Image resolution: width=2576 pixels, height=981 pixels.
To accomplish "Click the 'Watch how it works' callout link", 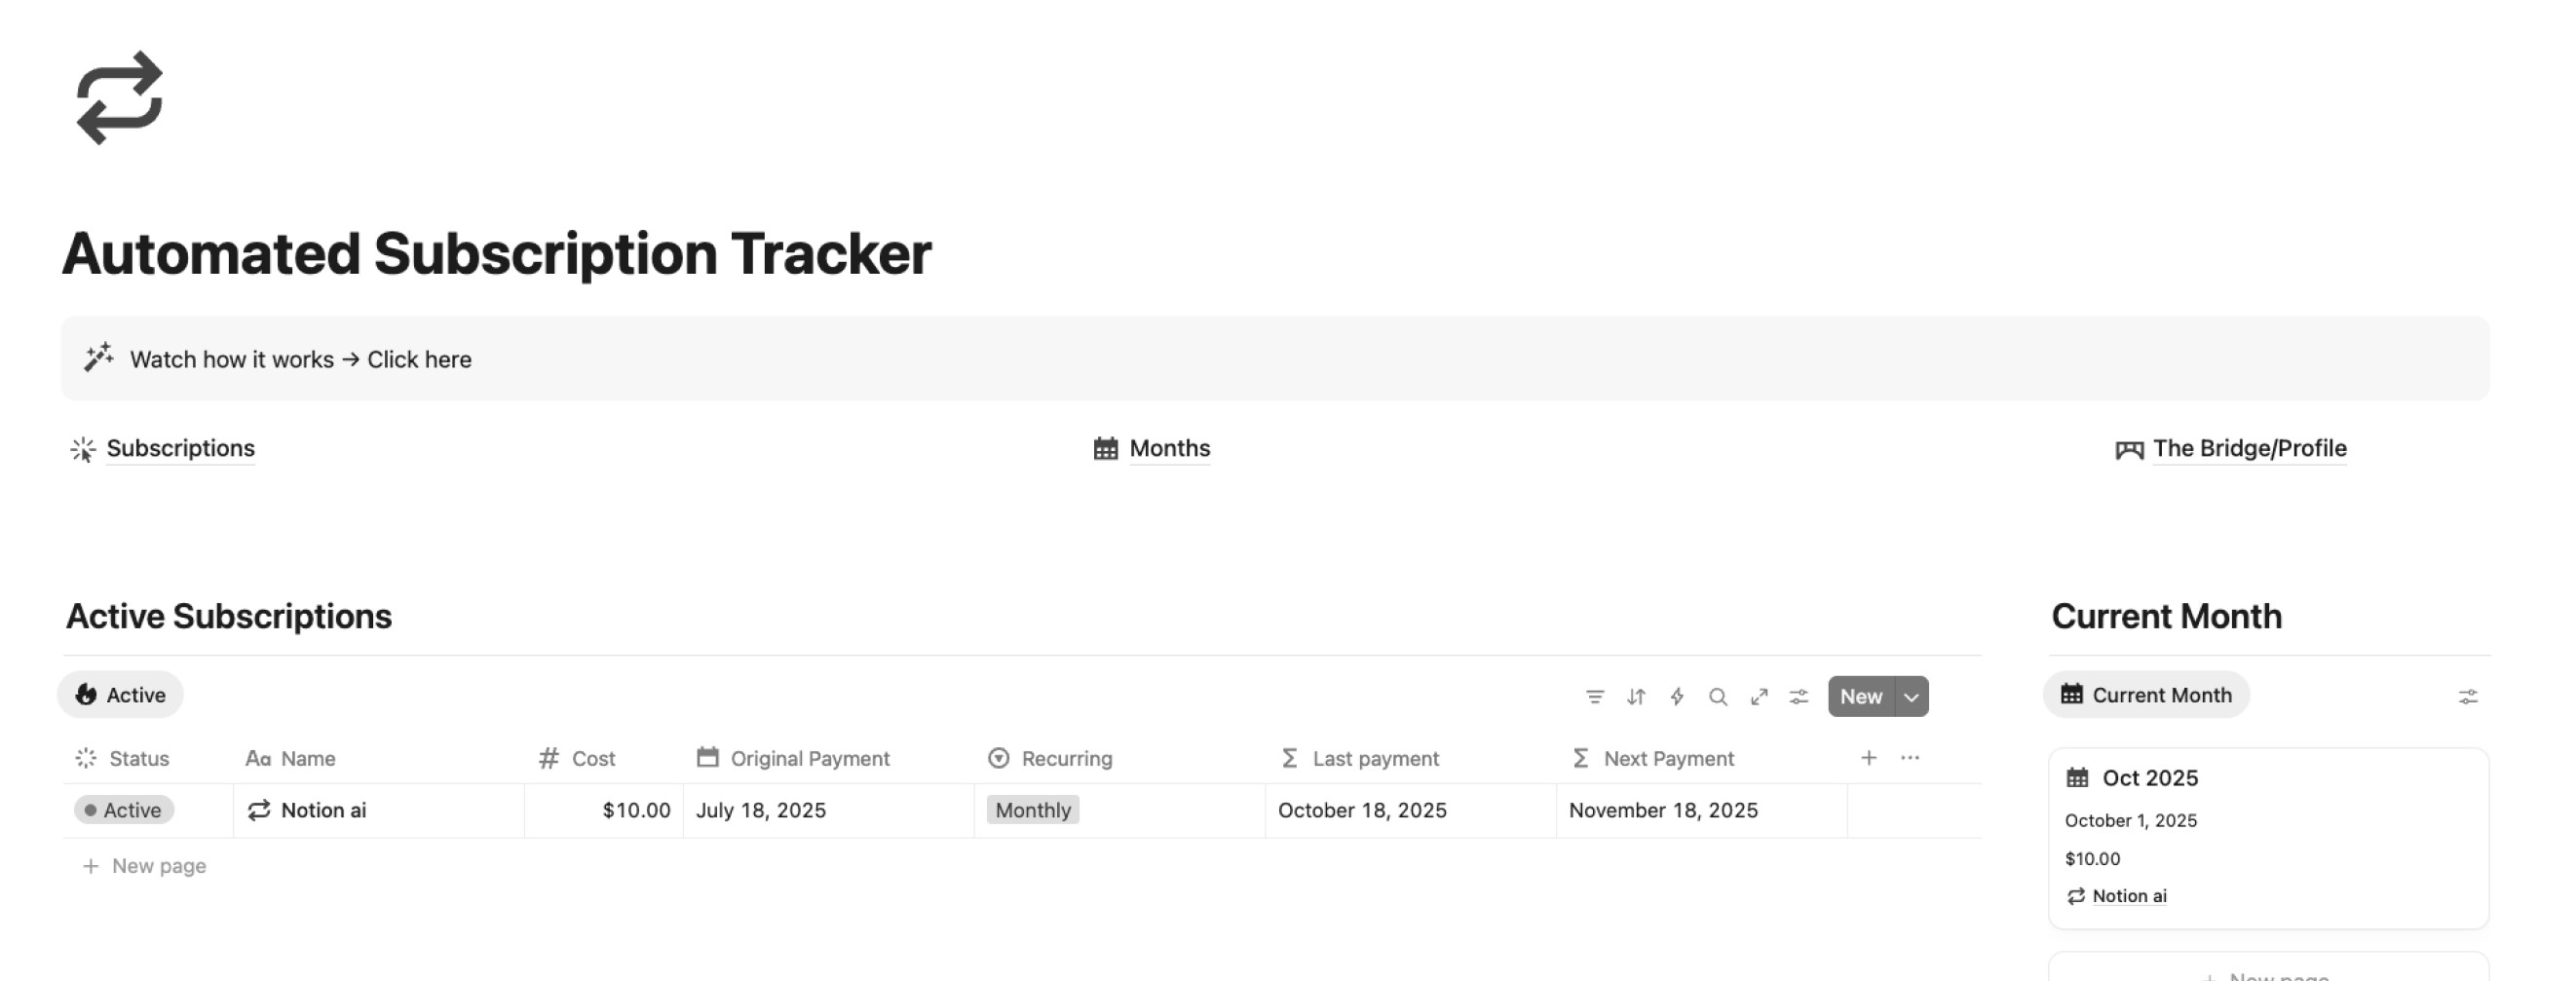I will [x=300, y=358].
